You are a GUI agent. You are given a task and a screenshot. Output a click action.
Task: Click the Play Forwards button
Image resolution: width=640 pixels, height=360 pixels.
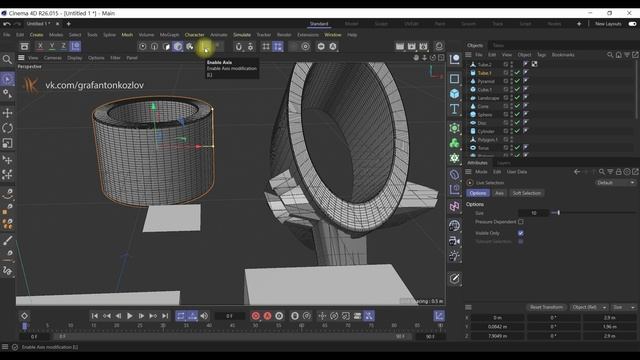click(129, 316)
